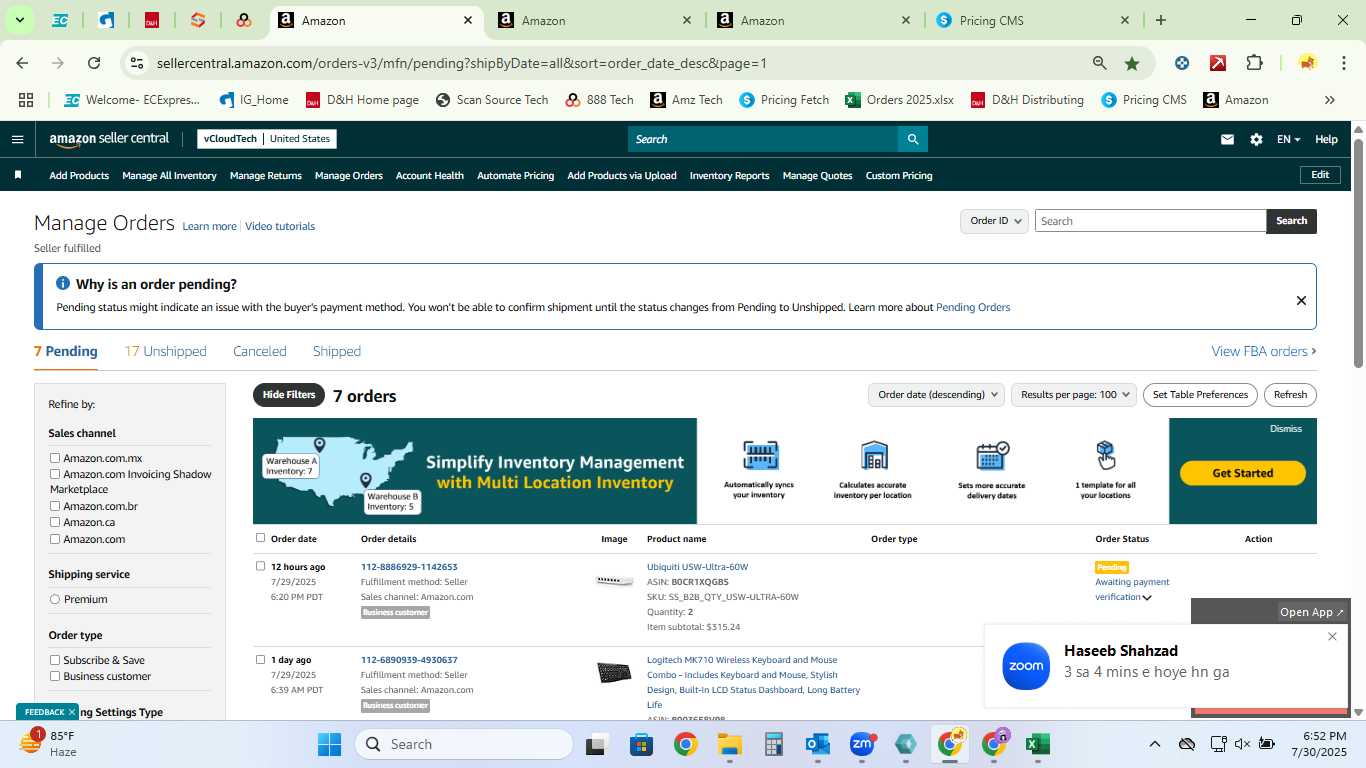Switch to the Canceled tab
1366x768 pixels.
(x=260, y=351)
